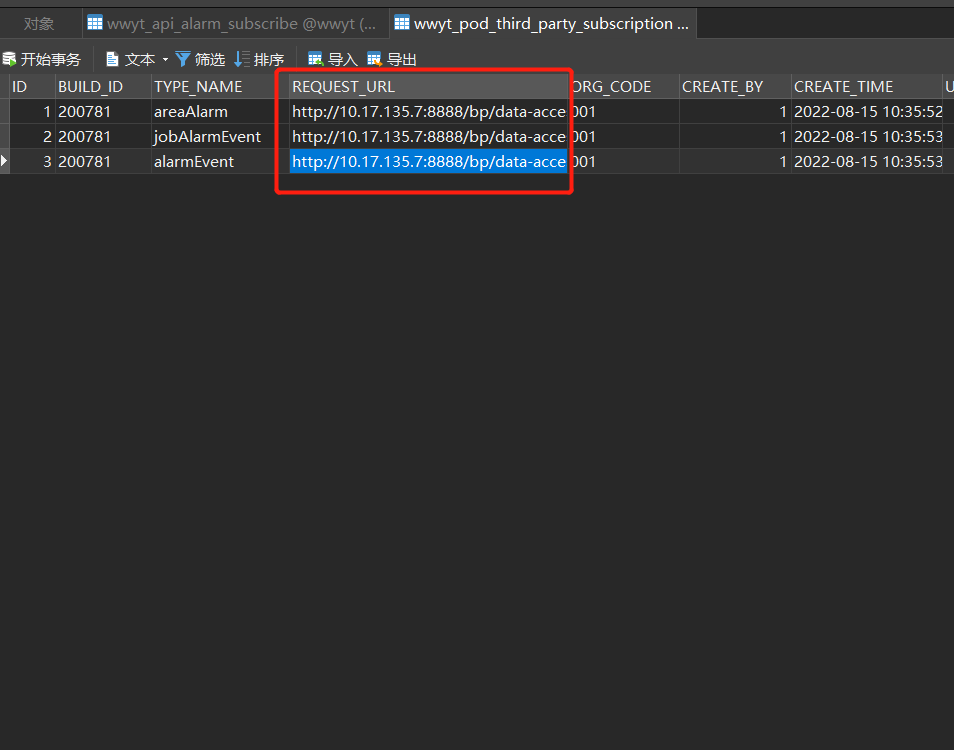Select BUILD_ID 200781 in row with ID 2
Viewport: 954px width, 750px height.
click(103, 136)
